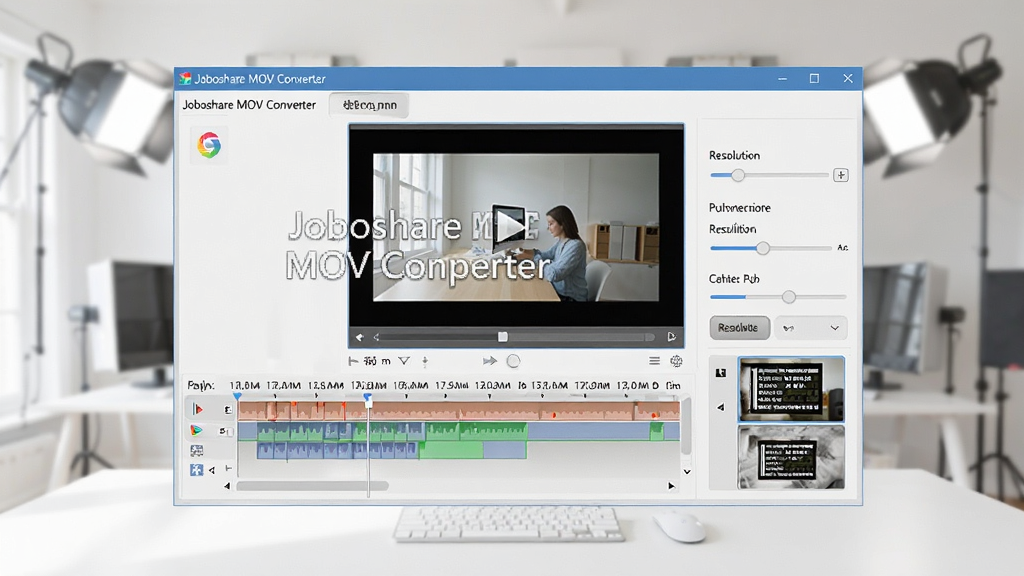Select the lower grayscale thumbnail in right panel
Viewport: 1024px width, 576px height.
tap(791, 457)
